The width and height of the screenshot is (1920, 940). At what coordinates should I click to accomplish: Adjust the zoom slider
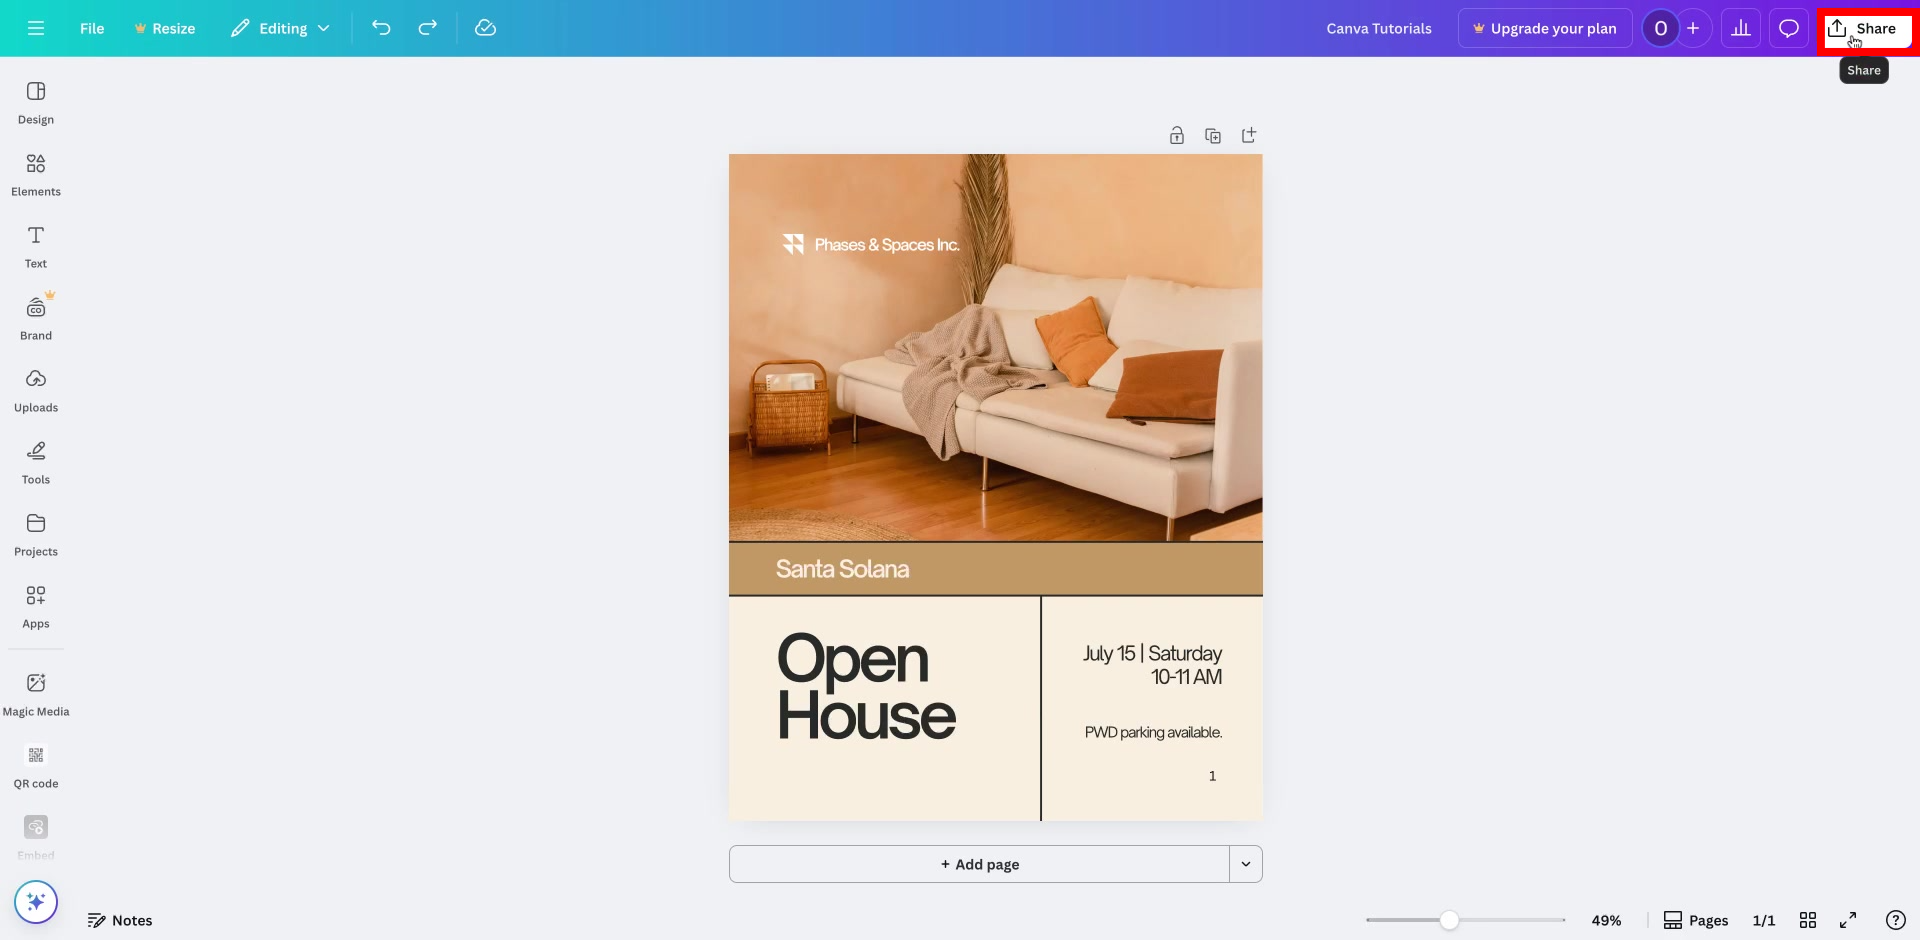1451,919
